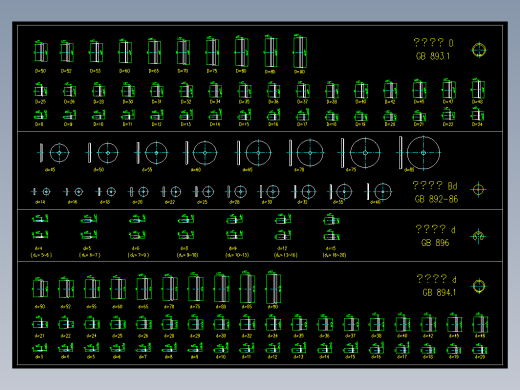Pick the upper d=4 block in GB 896
Image resolution: width=520 pixels, height=390 pixels.
[x=40, y=219]
